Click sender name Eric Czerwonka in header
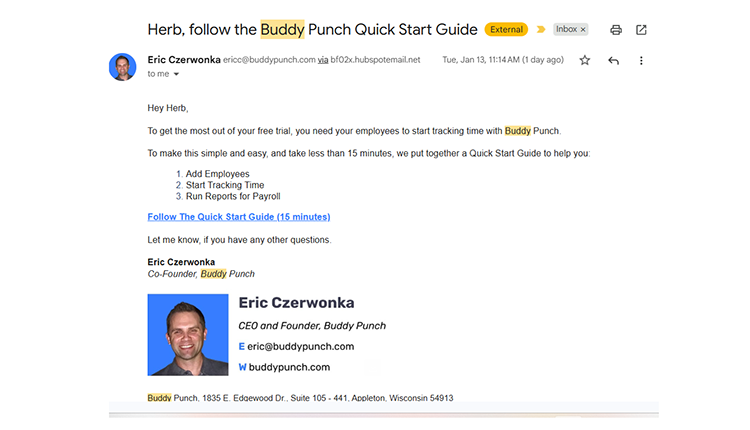750x430 pixels. pos(184,60)
